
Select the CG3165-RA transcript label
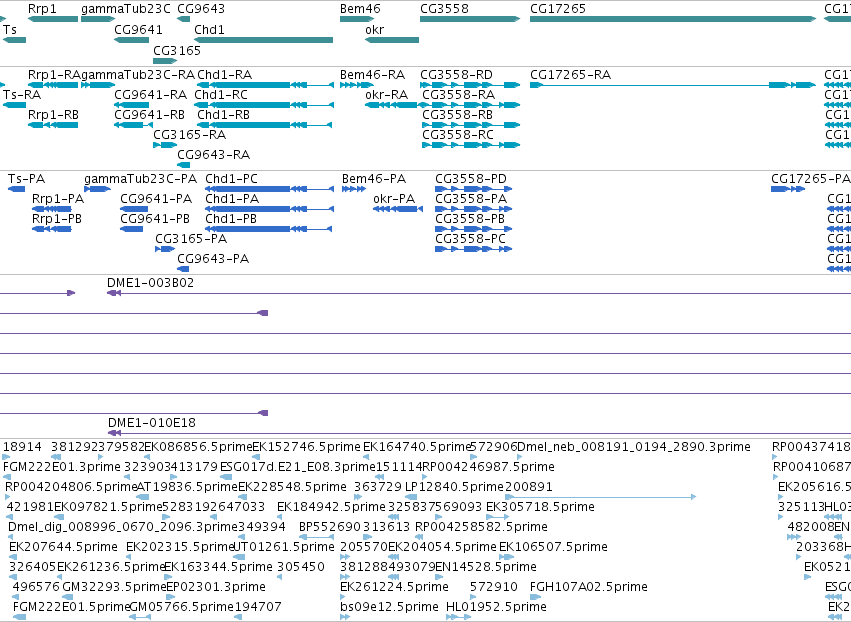(189, 135)
